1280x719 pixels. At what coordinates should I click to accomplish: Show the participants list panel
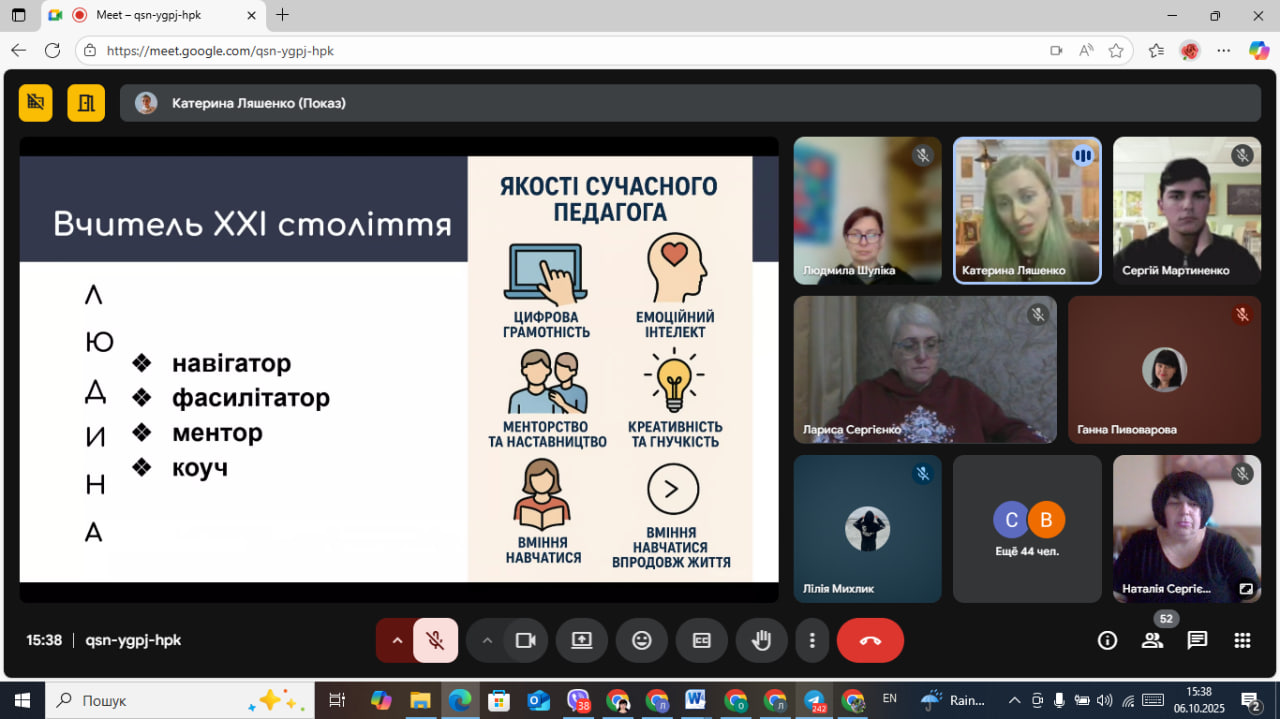(1152, 641)
